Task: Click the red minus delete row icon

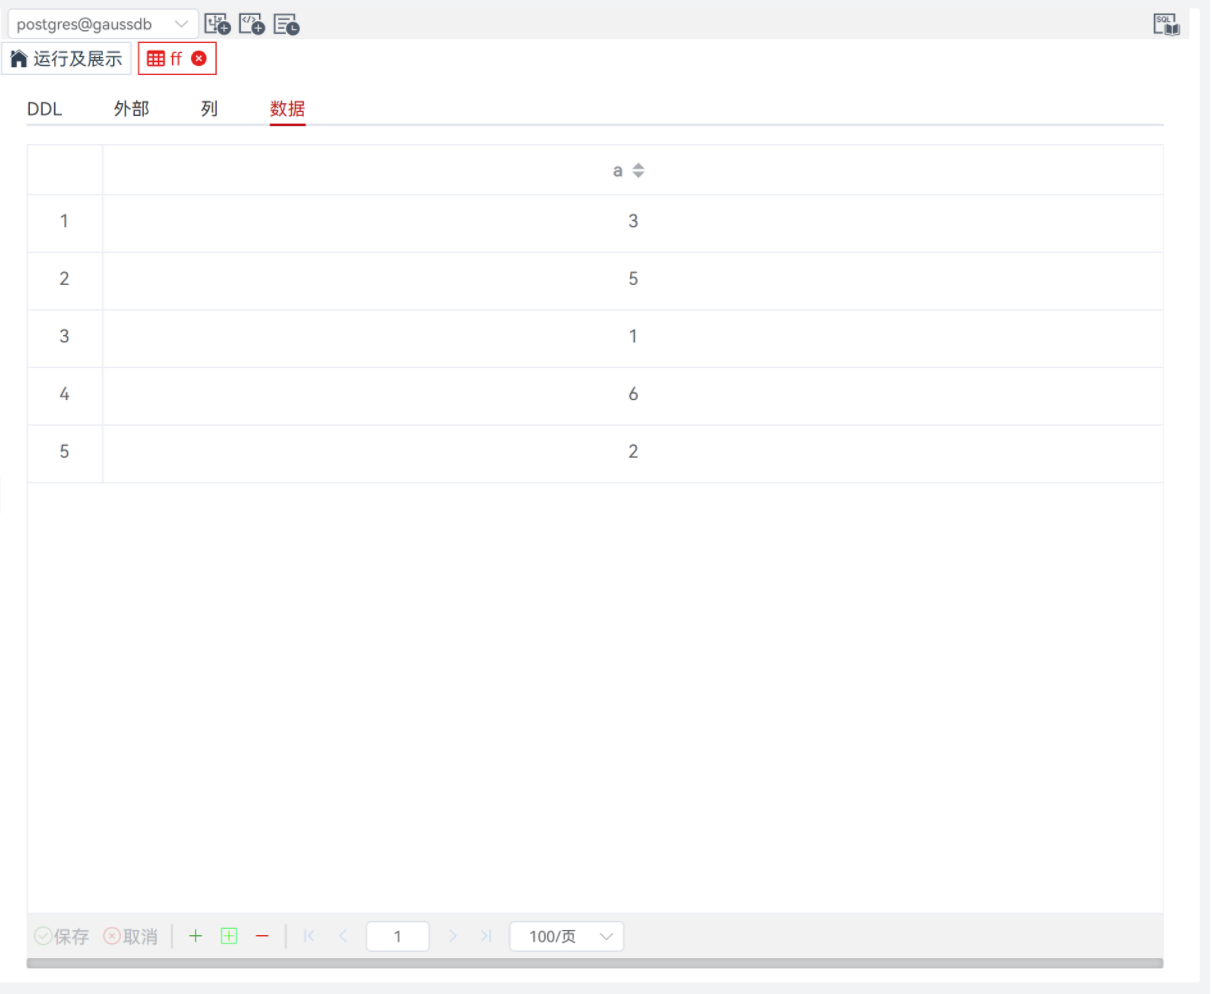Action: (x=262, y=936)
